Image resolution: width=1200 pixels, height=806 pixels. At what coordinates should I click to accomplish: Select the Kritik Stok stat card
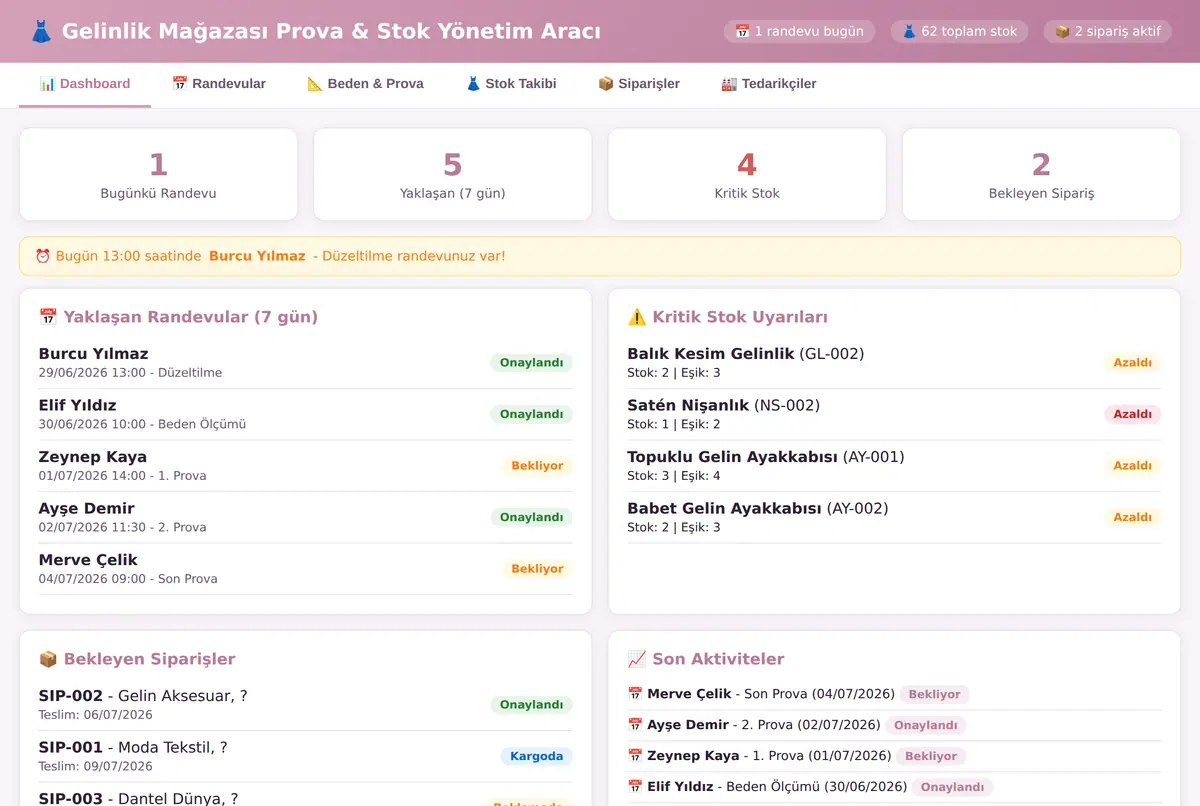coord(747,174)
